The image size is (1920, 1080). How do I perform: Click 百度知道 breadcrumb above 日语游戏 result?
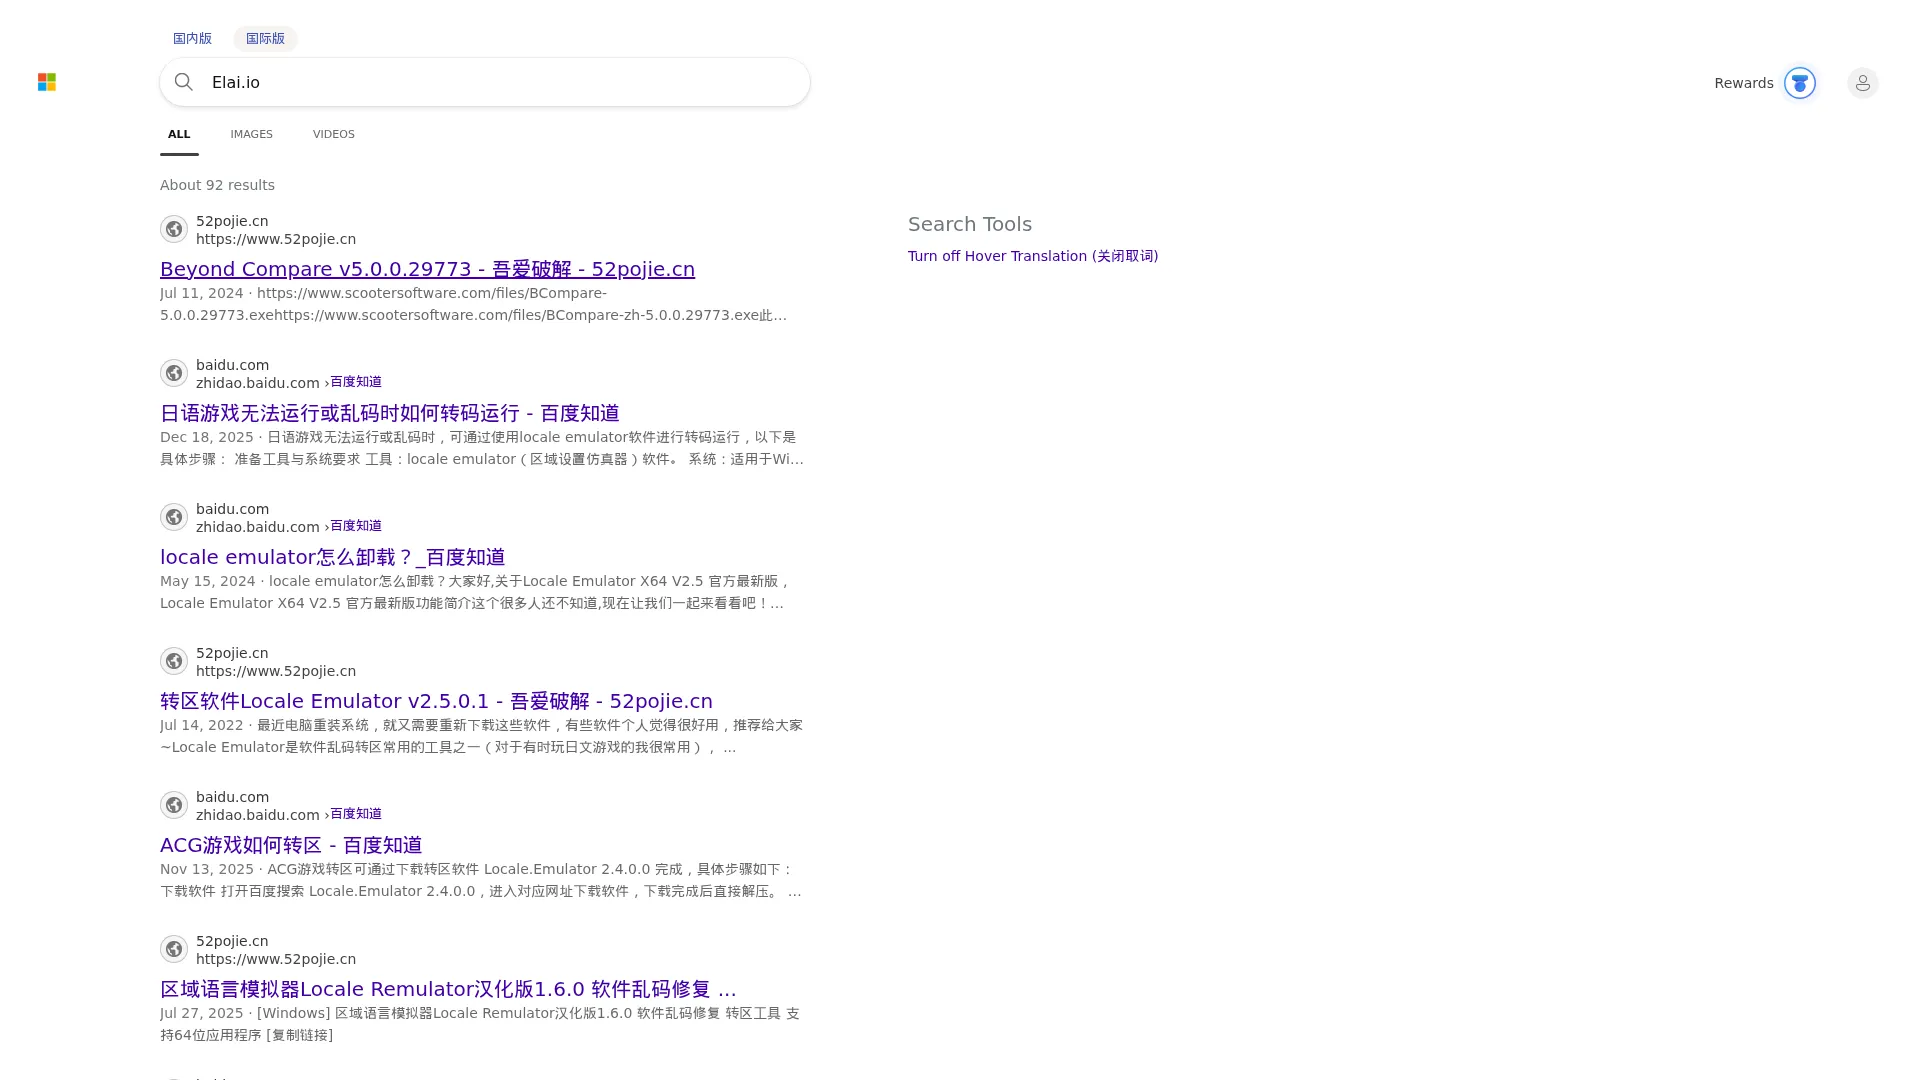click(356, 382)
